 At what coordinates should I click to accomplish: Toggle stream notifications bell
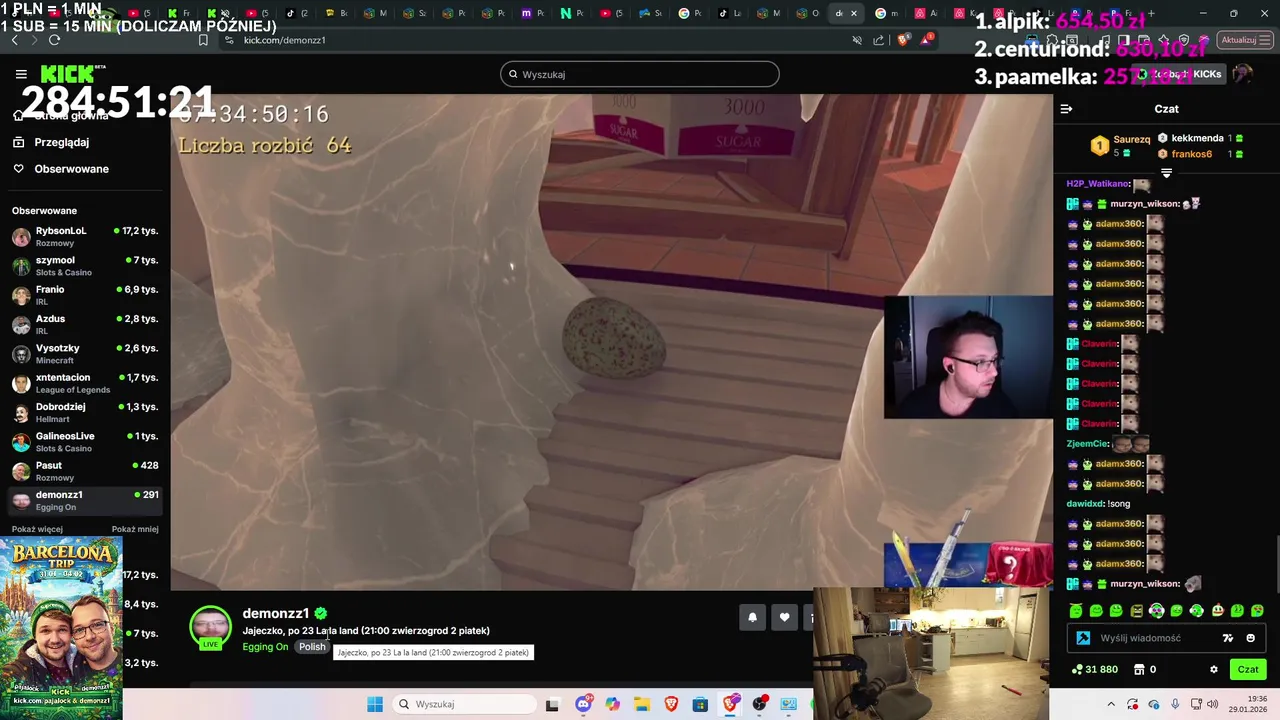coord(753,617)
